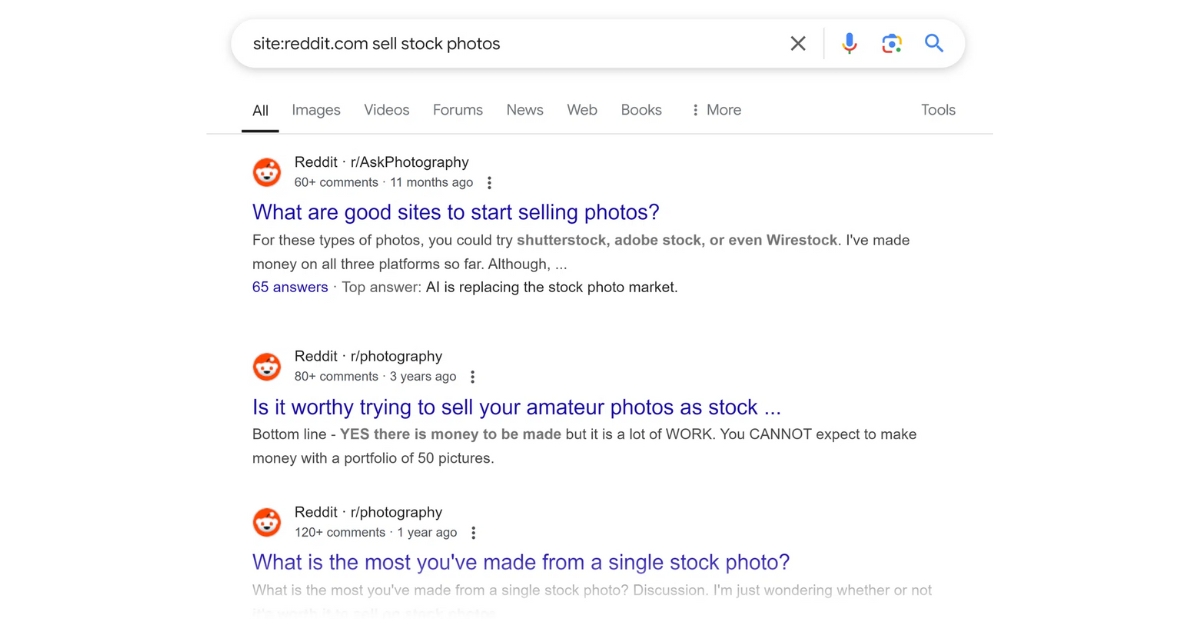Image resolution: width=1200 pixels, height=628 pixels.
Task: Click the magnifying glass search icon
Action: tap(934, 43)
